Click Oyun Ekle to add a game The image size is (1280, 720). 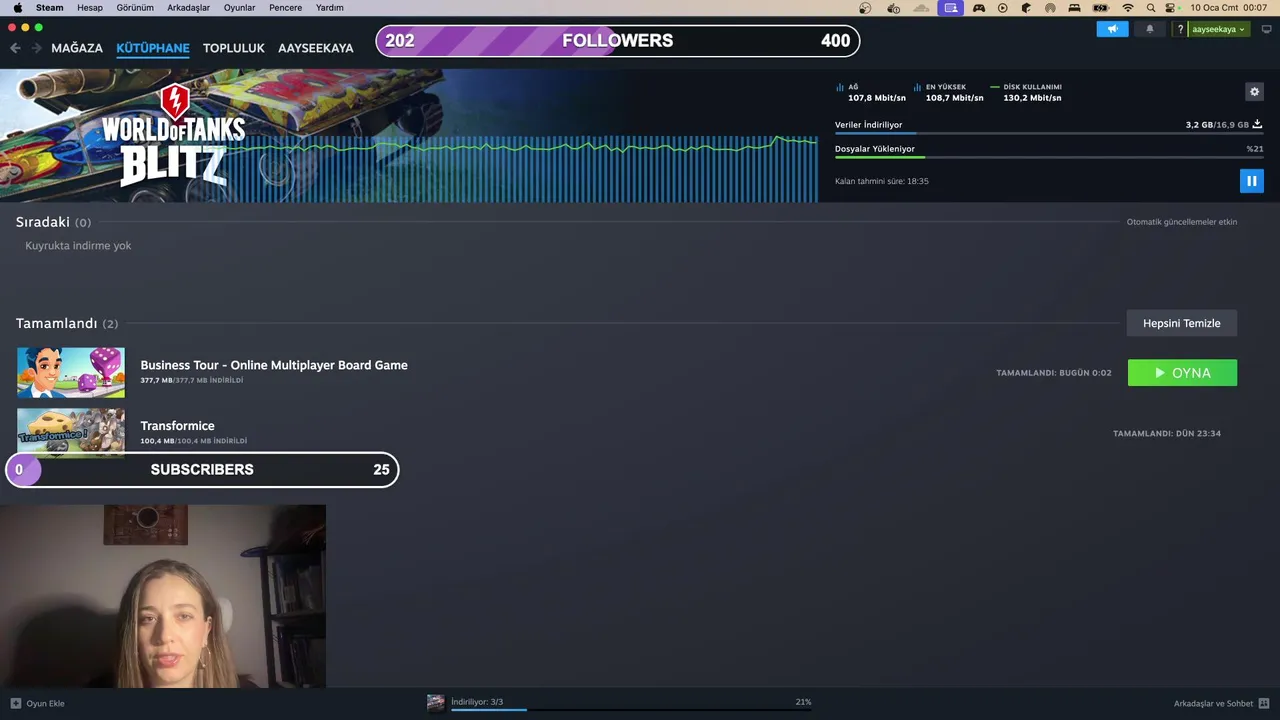click(x=45, y=704)
